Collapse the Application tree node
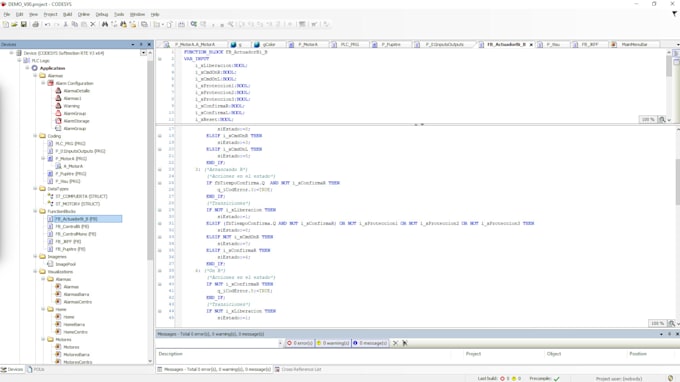The width and height of the screenshot is (680, 382). 27,68
